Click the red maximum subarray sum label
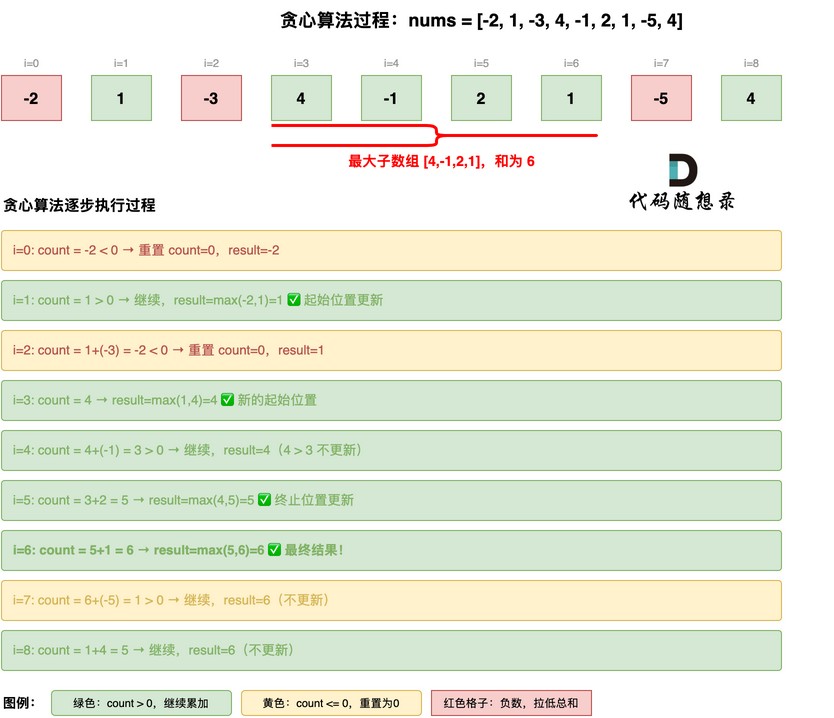Screen dimensions: 834x718 click(x=441, y=161)
